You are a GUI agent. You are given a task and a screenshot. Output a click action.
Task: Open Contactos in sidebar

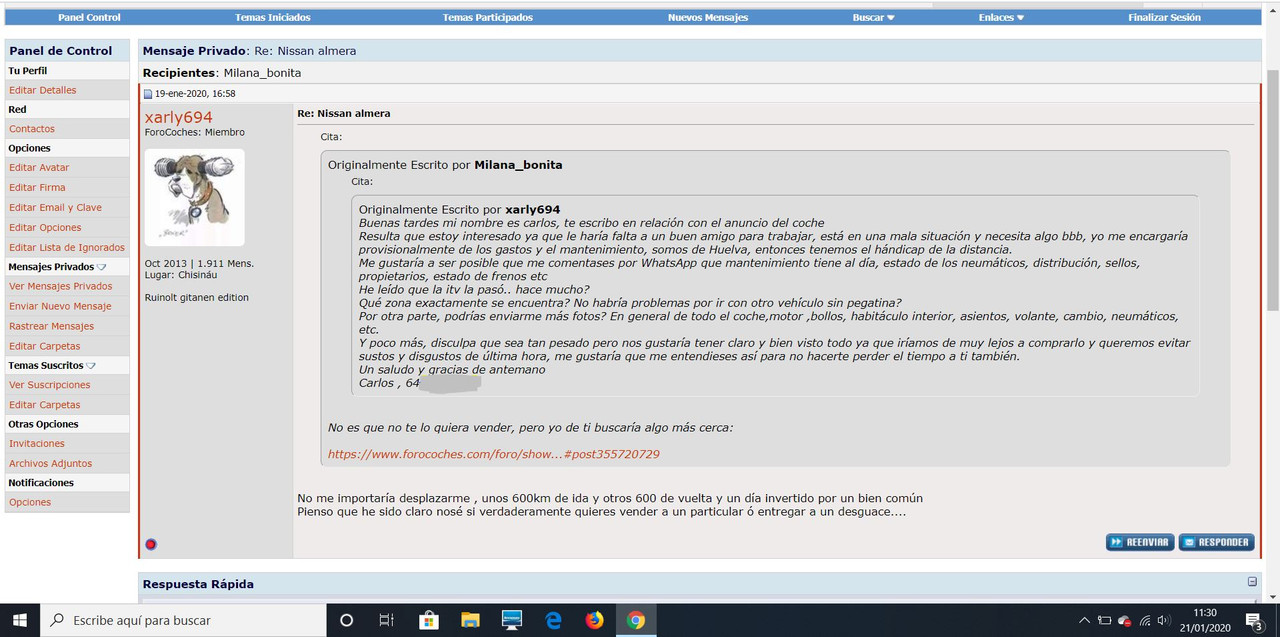pyautogui.click(x=32, y=129)
